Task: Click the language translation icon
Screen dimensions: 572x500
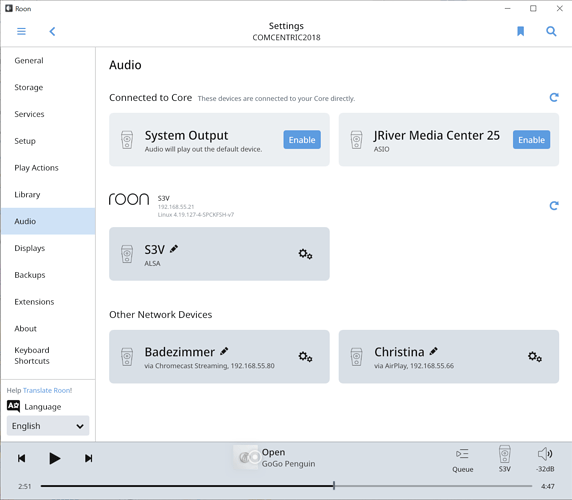Action: coord(13,406)
